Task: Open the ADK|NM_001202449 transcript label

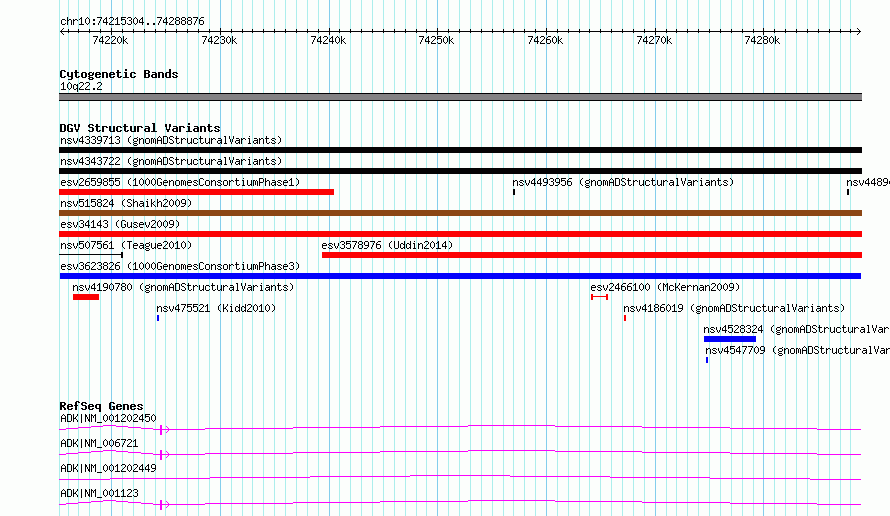Action: 108,468
